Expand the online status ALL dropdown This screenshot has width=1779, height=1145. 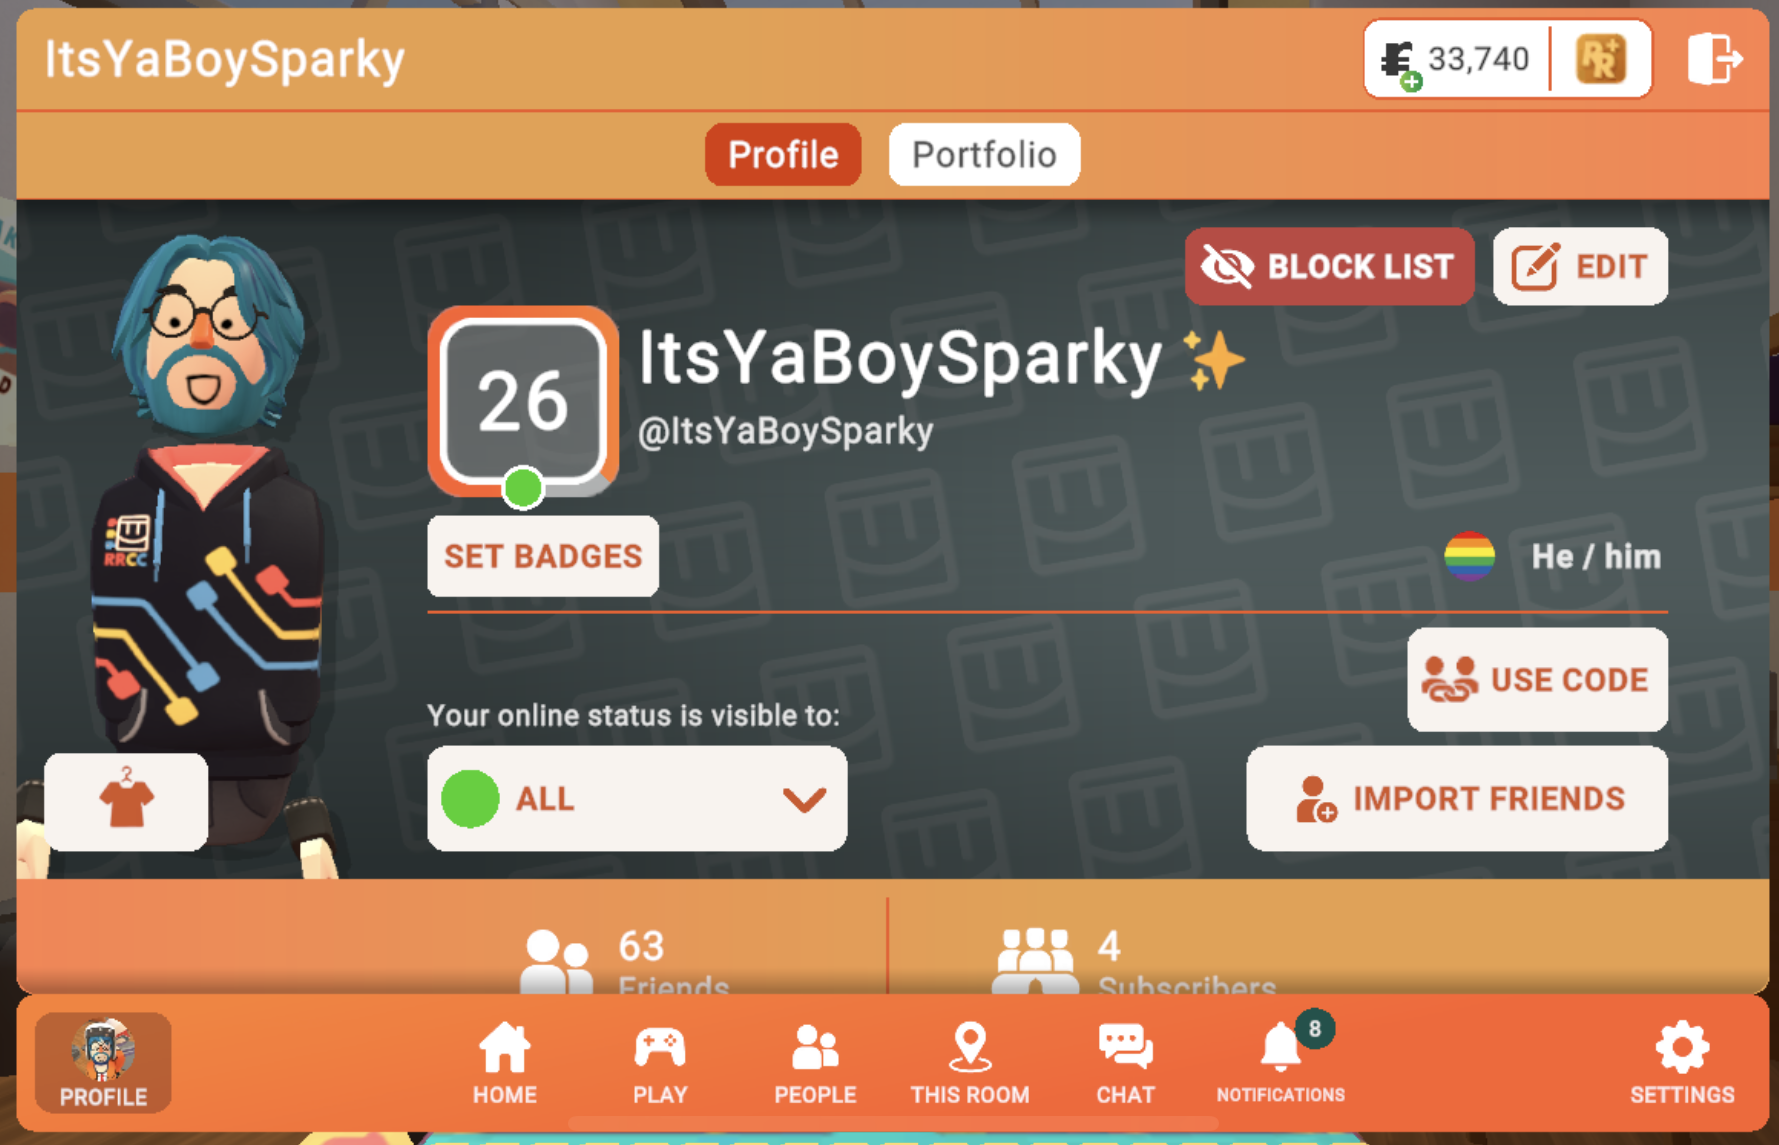click(x=637, y=798)
